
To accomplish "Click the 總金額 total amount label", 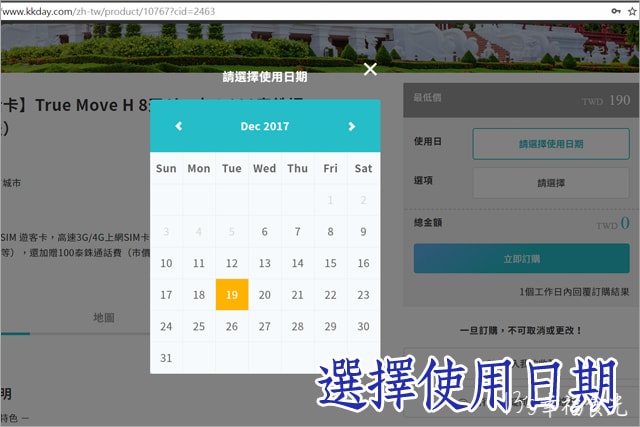I will tap(428, 222).
